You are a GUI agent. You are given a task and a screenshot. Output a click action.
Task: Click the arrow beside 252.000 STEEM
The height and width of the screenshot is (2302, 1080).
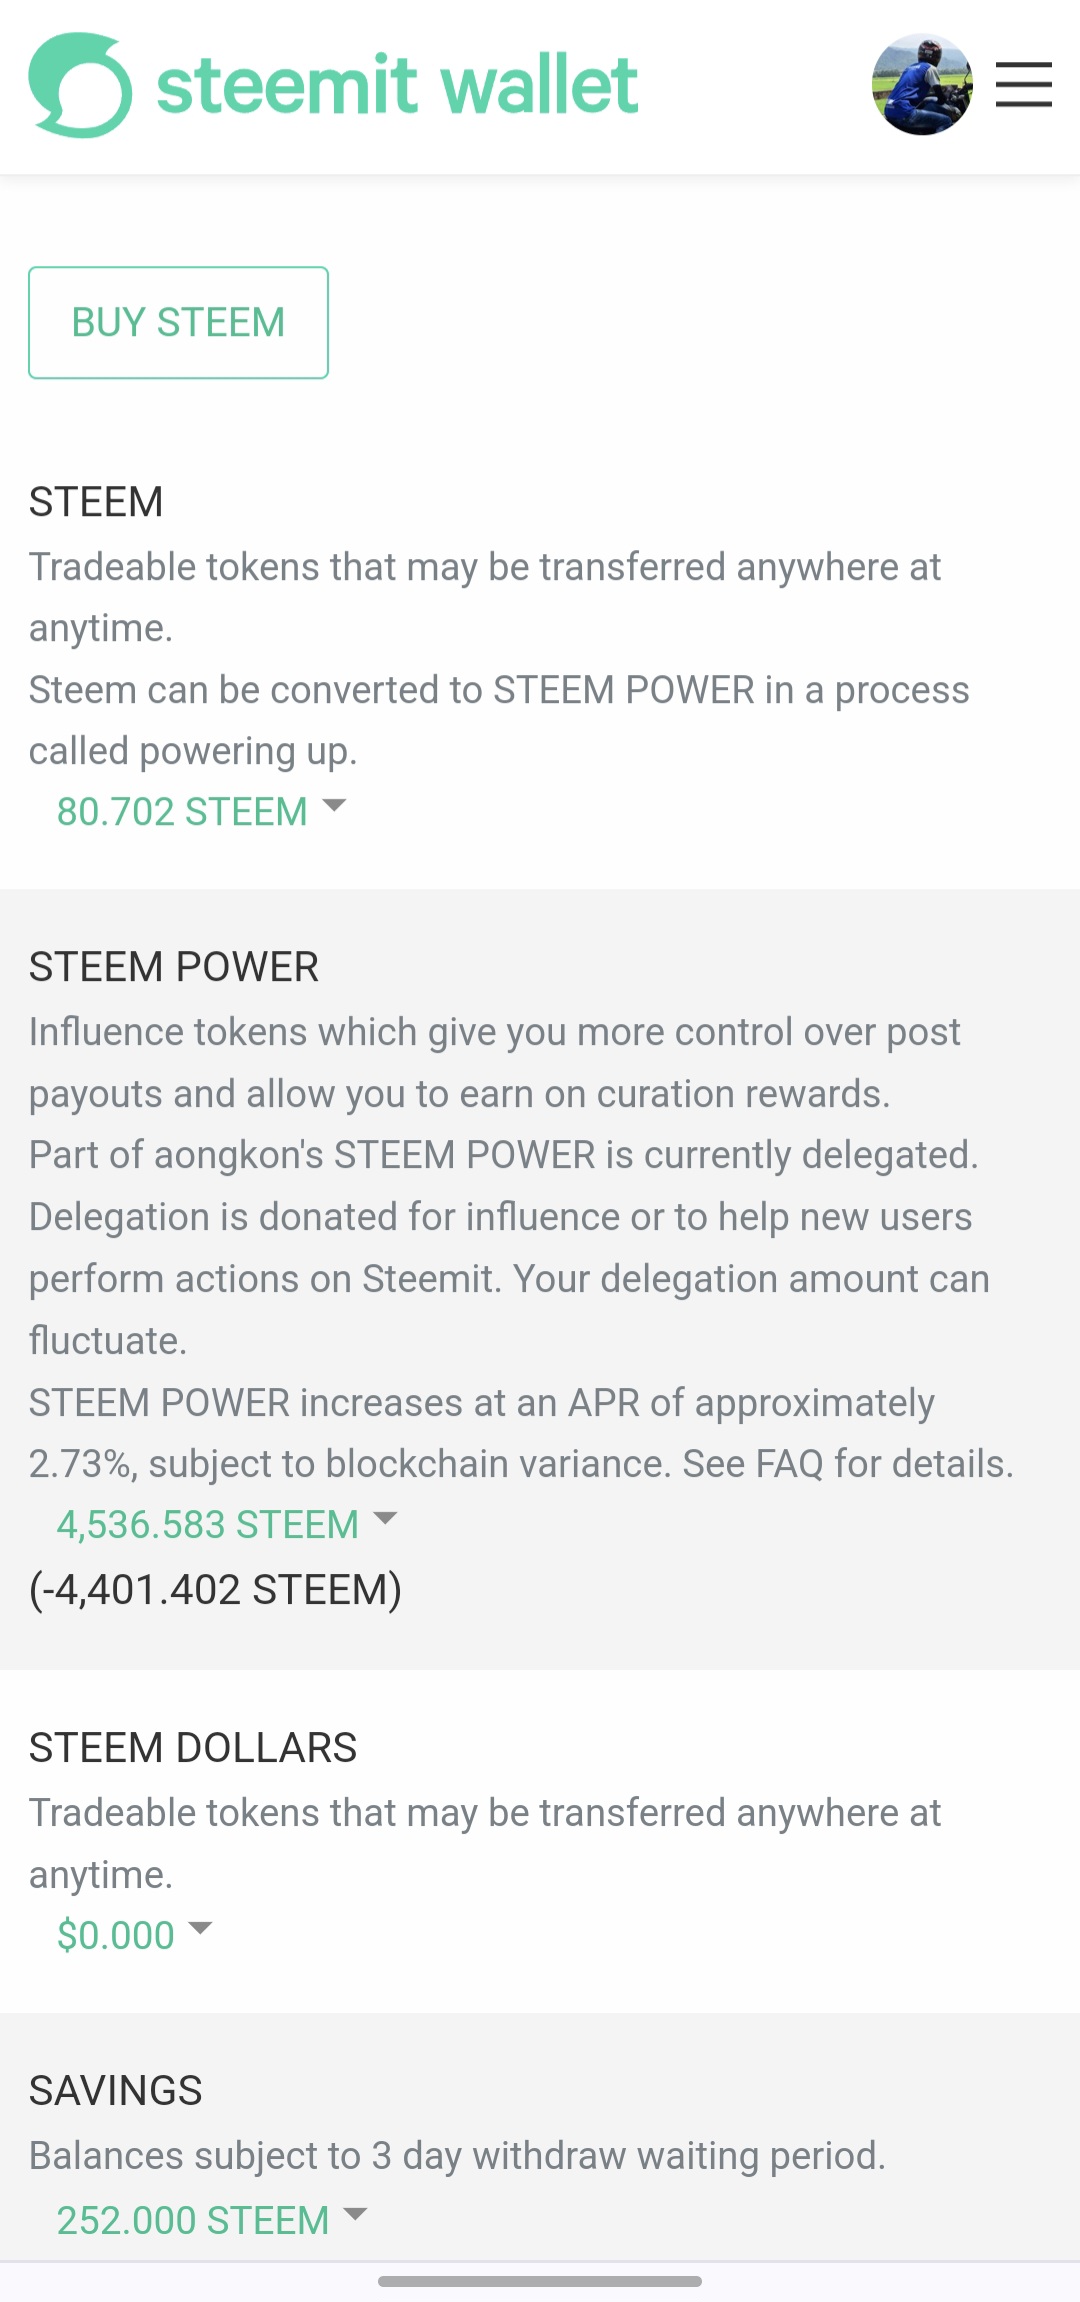(355, 2214)
